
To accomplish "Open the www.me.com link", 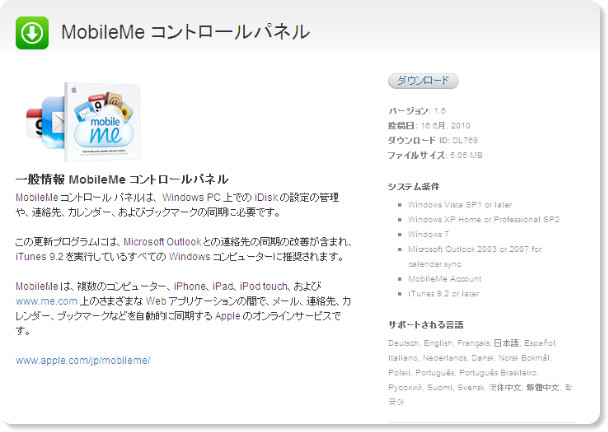I will pyautogui.click(x=47, y=301).
